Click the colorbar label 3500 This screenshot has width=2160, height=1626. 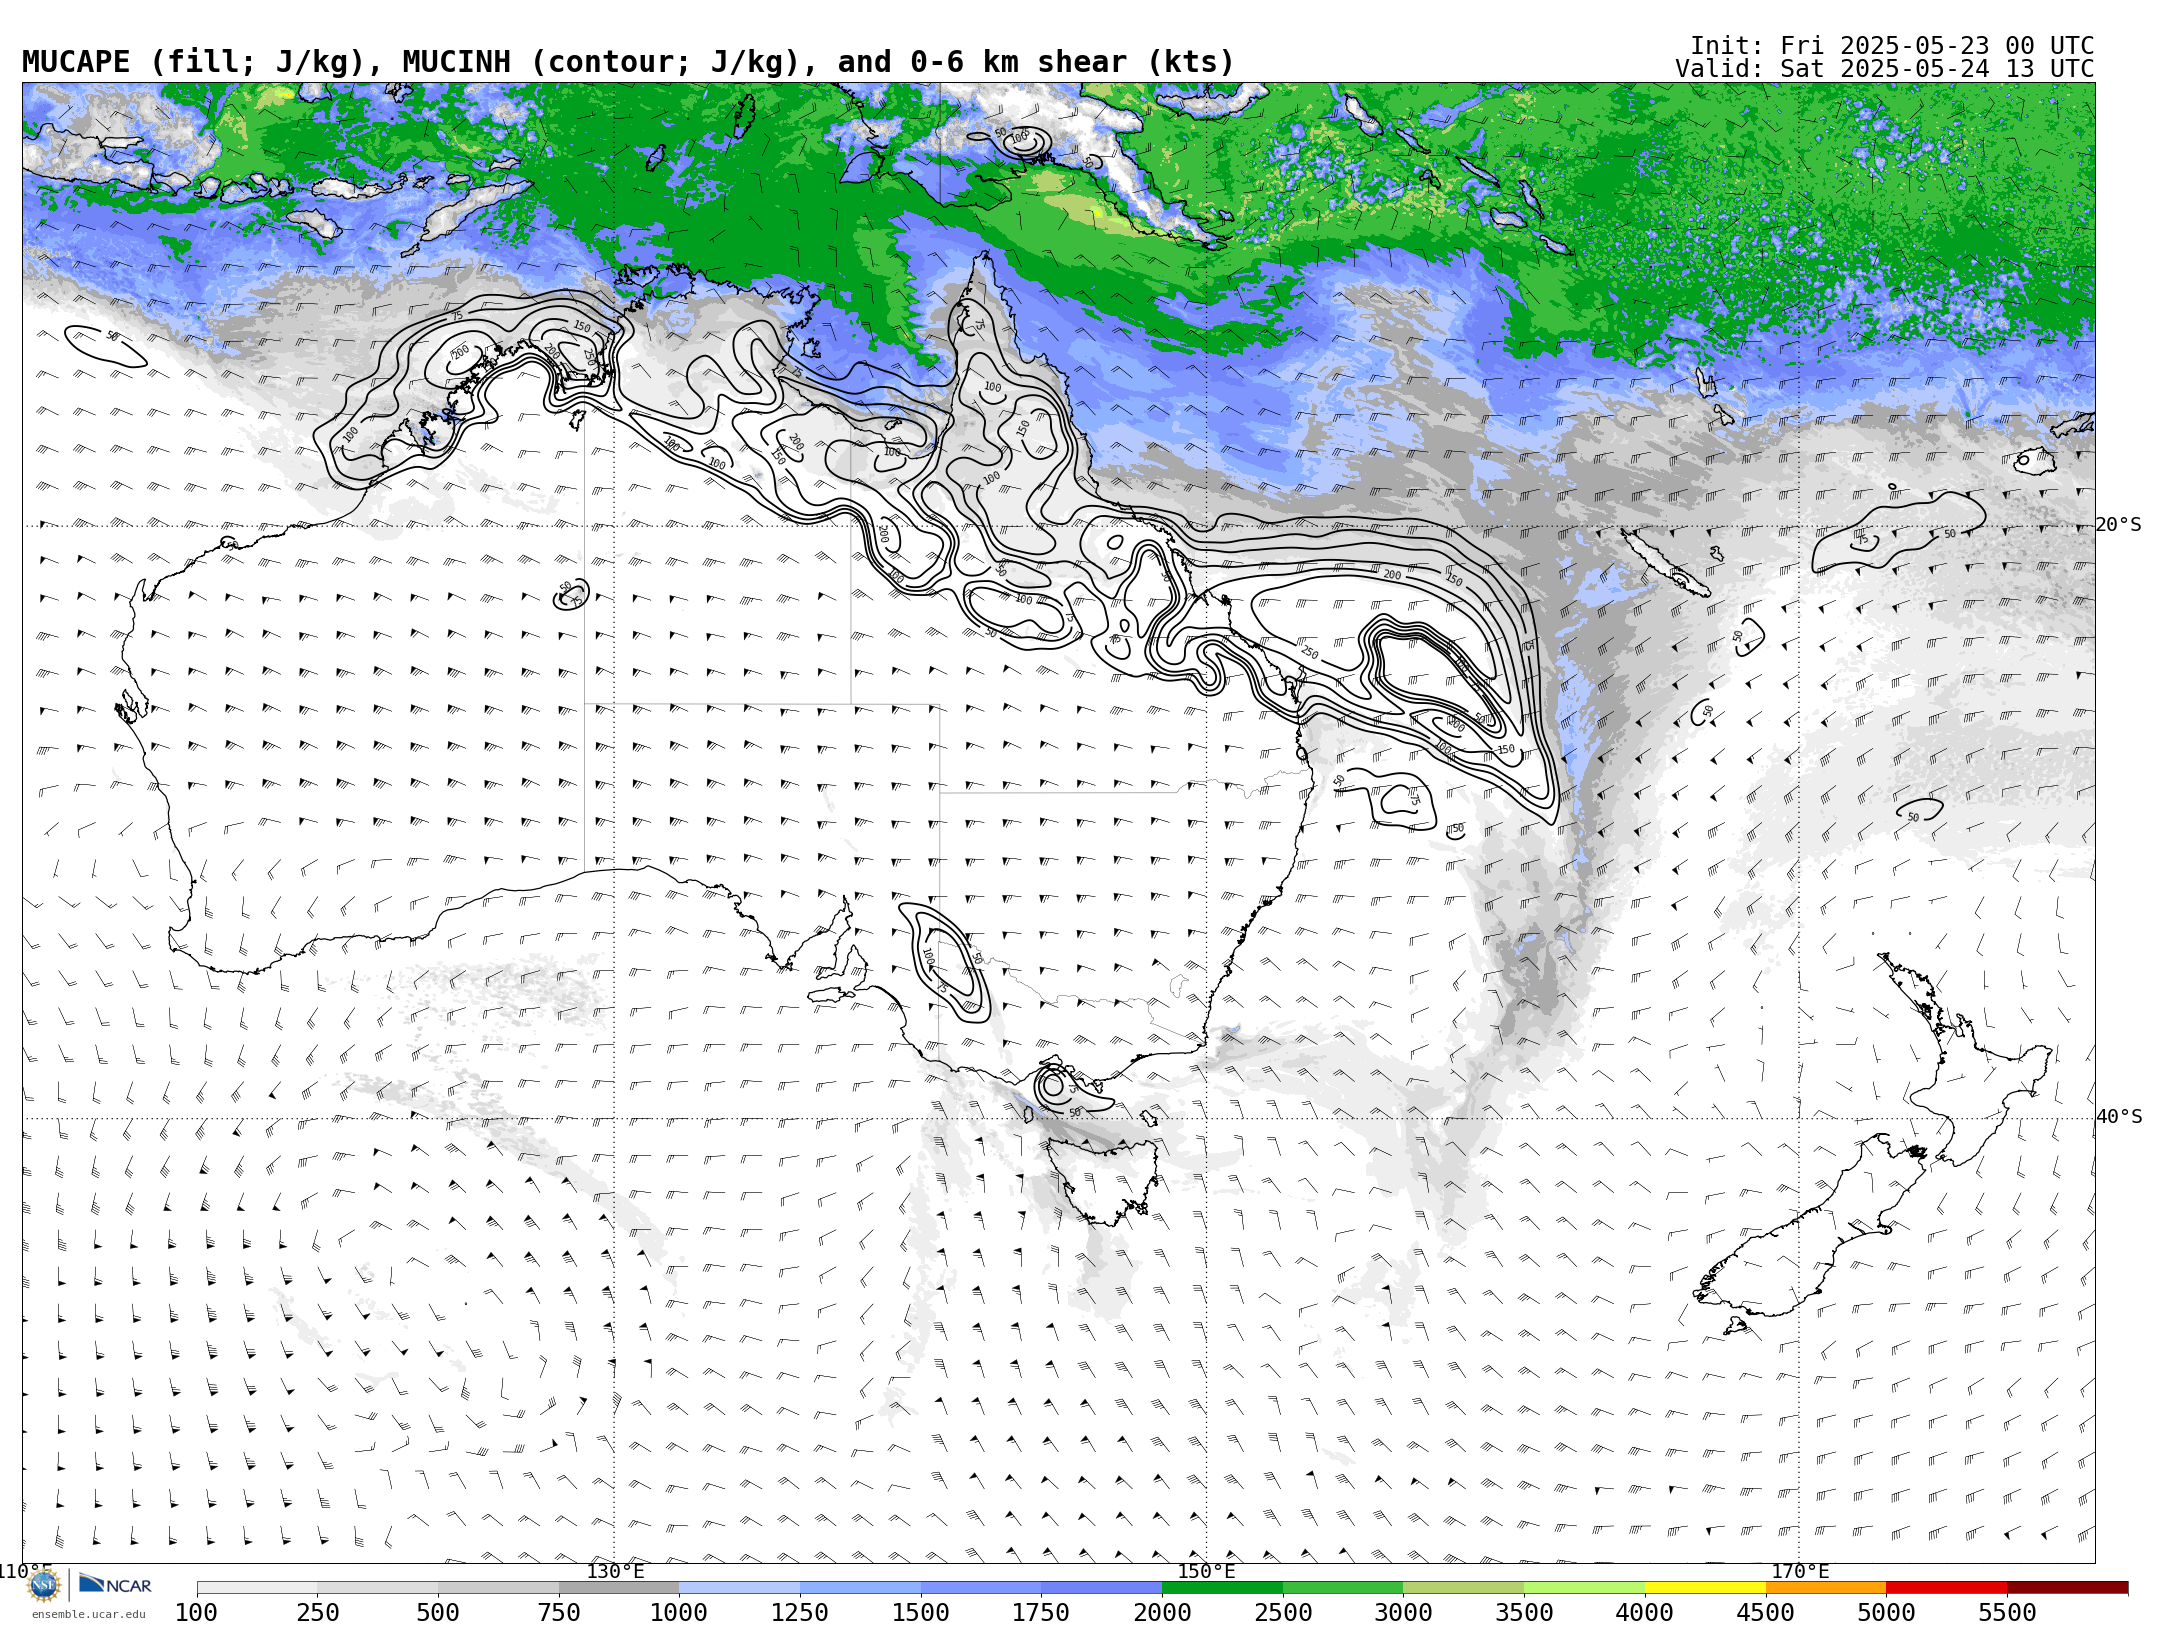[1524, 1613]
